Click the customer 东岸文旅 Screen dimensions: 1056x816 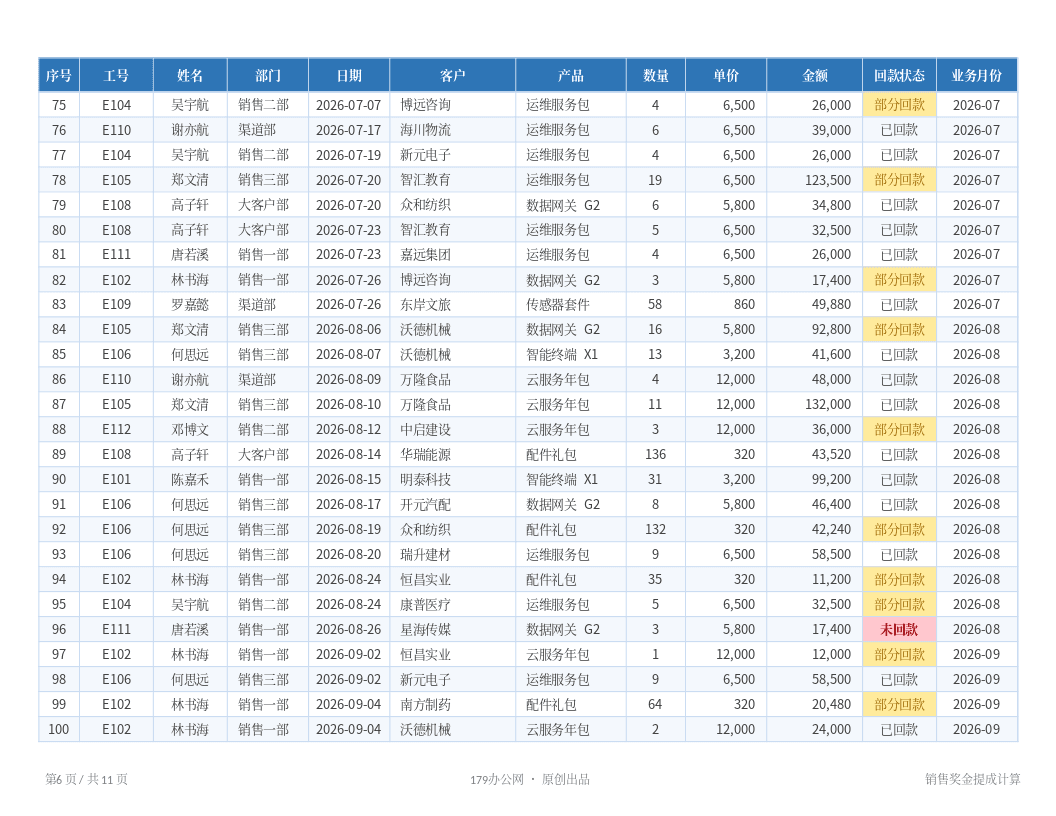(426, 305)
